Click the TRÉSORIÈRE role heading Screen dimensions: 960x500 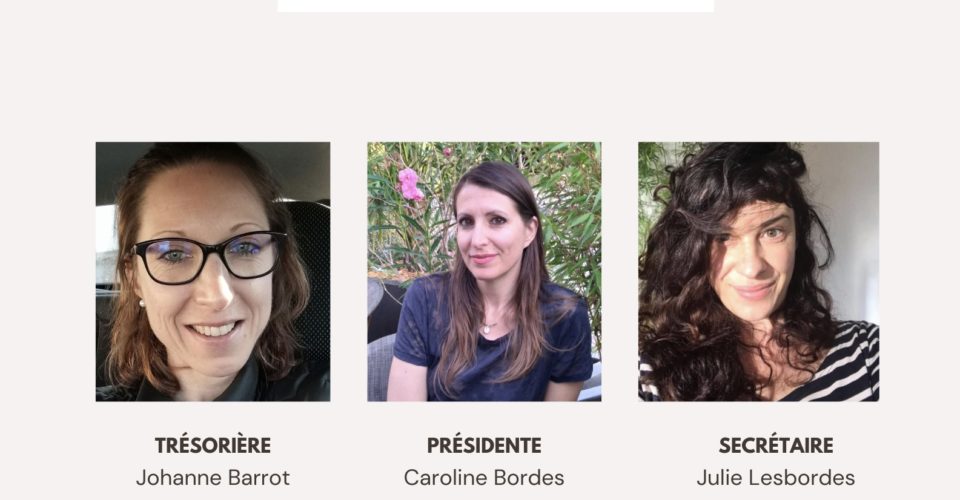click(213, 446)
